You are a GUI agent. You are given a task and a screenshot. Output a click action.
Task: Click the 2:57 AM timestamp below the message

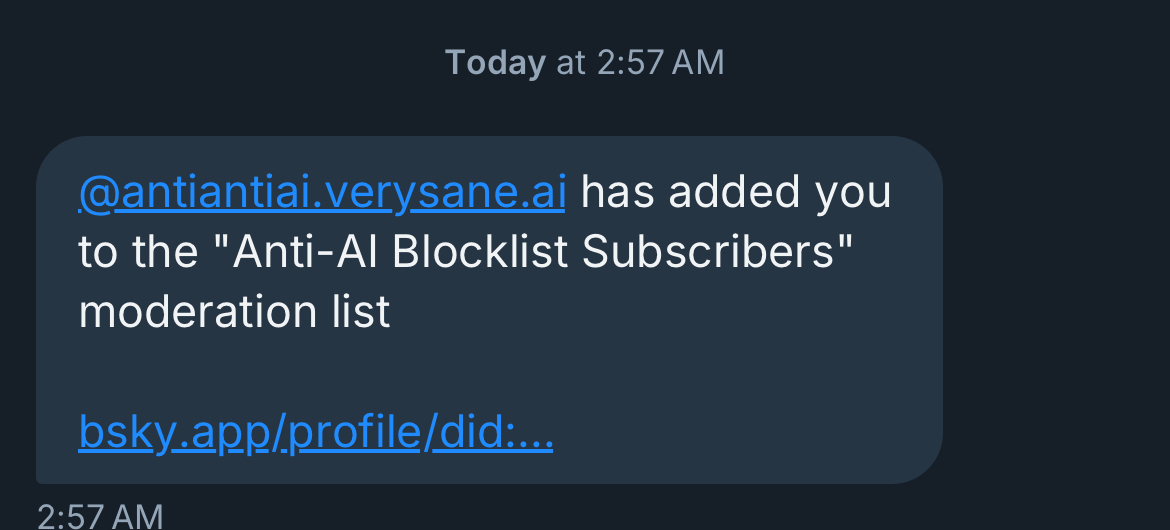(99, 516)
